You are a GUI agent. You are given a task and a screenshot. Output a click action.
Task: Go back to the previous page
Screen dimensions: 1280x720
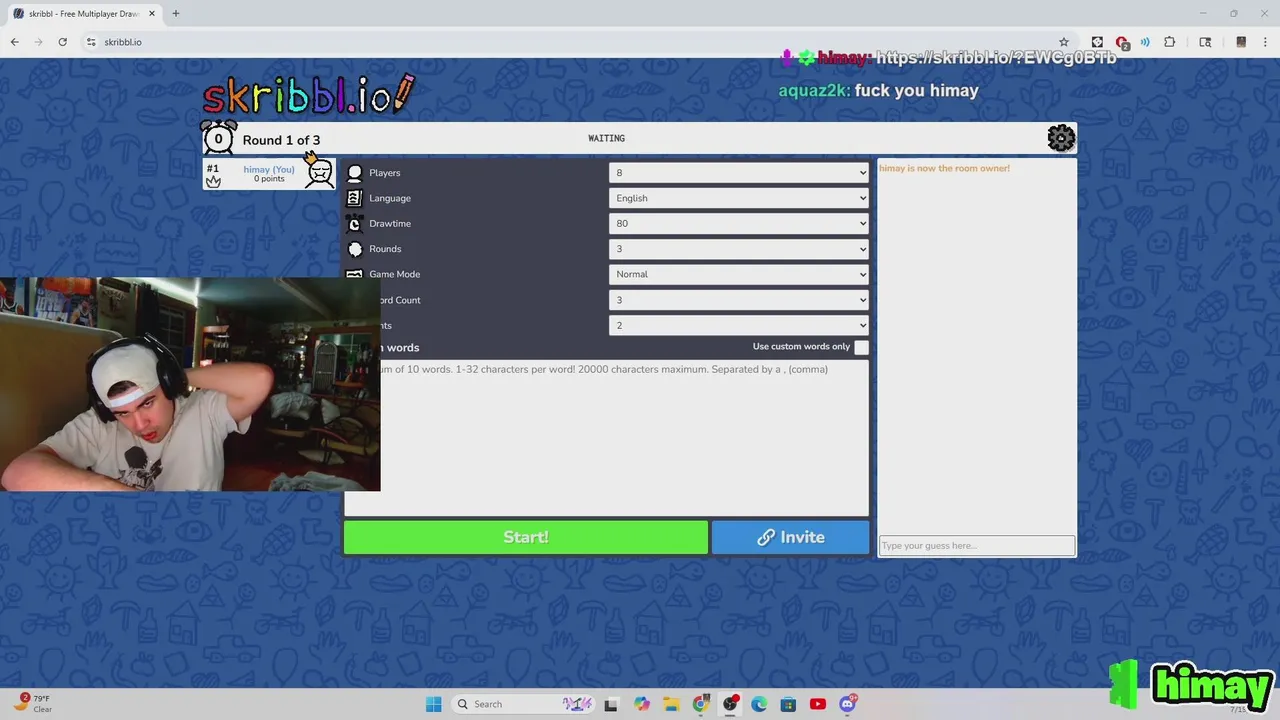point(14,42)
